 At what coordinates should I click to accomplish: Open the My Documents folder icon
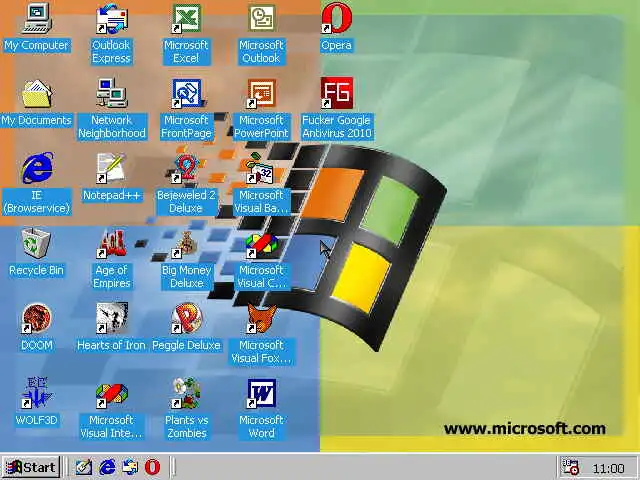point(37,94)
